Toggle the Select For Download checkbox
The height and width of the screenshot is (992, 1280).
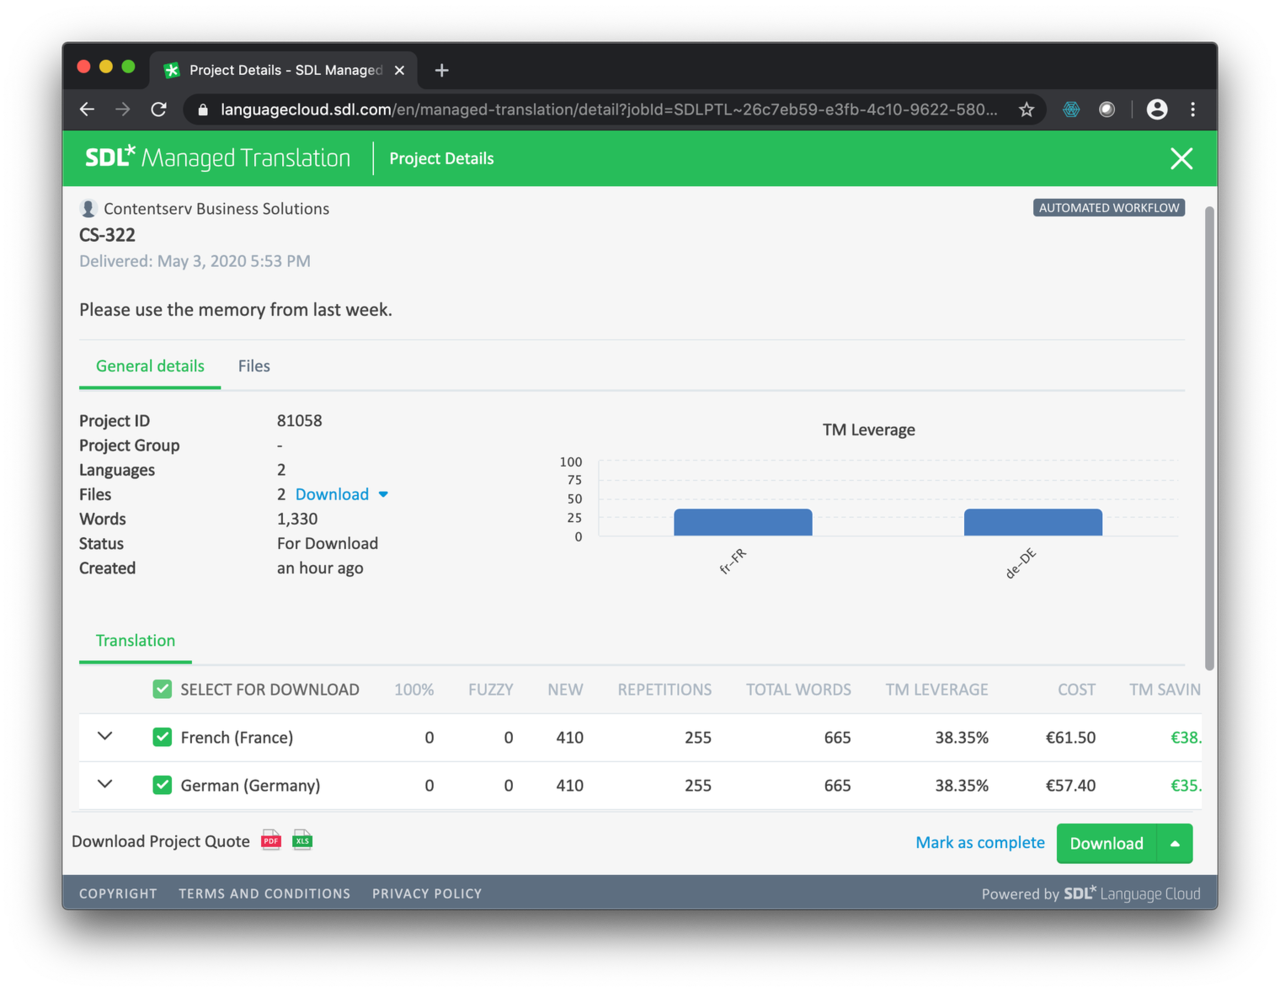coord(162,689)
